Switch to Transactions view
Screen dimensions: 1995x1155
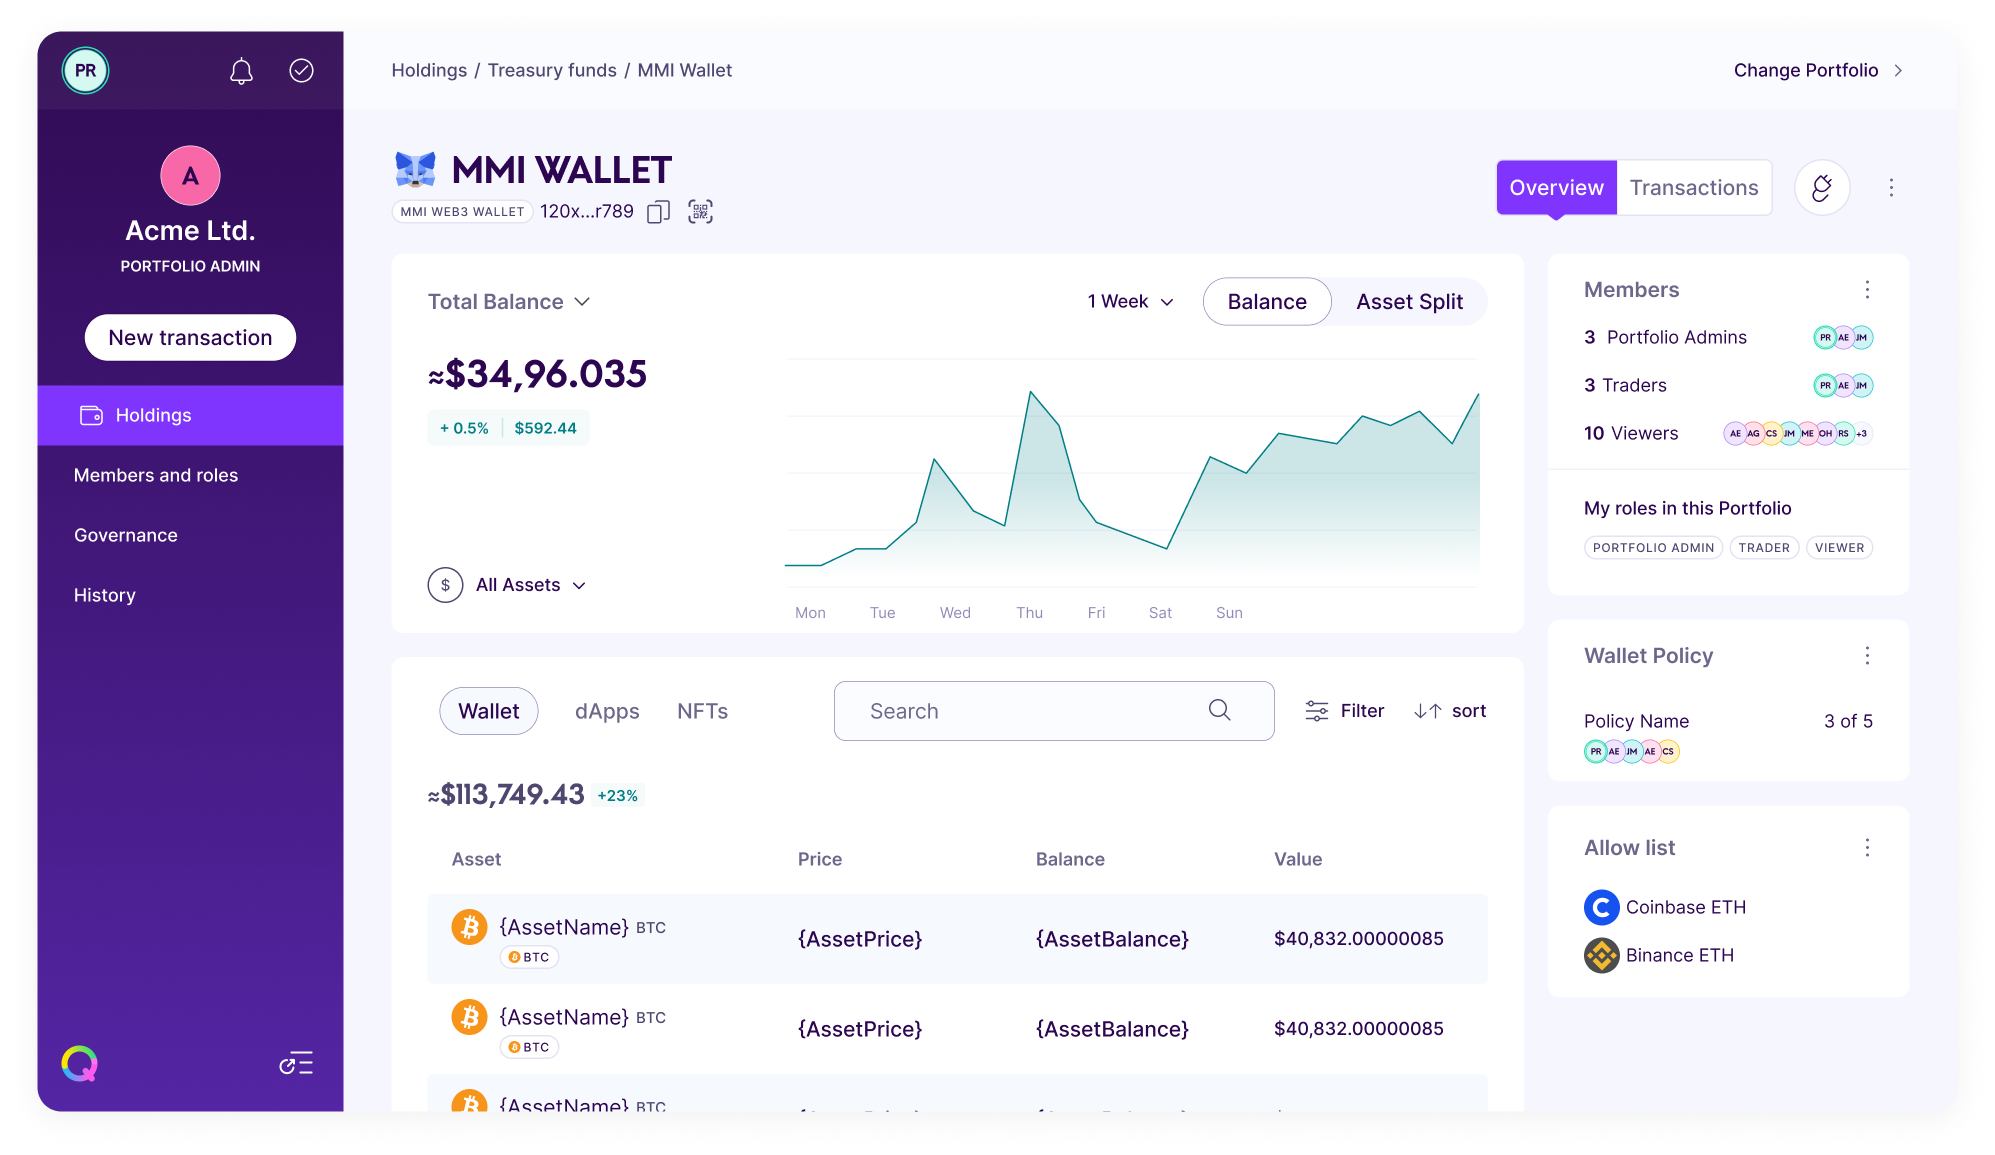[x=1693, y=187]
